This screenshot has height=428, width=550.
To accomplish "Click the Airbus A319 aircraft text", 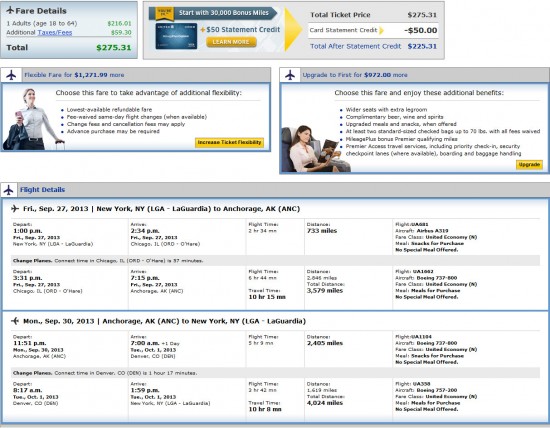I will pos(432,231).
